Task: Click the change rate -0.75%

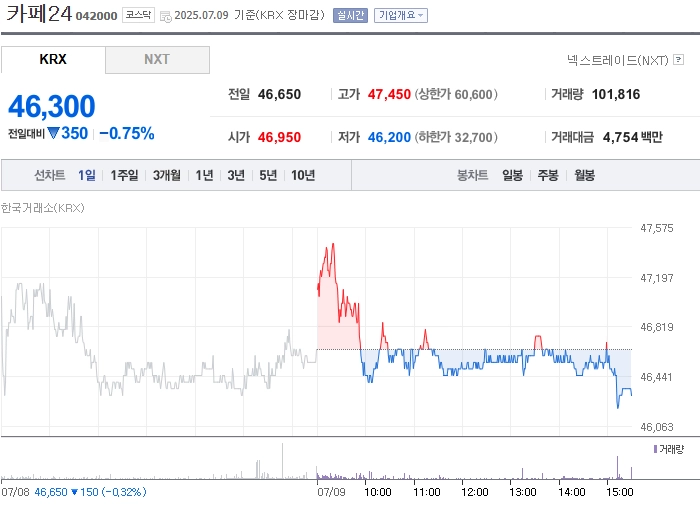Action: point(127,133)
